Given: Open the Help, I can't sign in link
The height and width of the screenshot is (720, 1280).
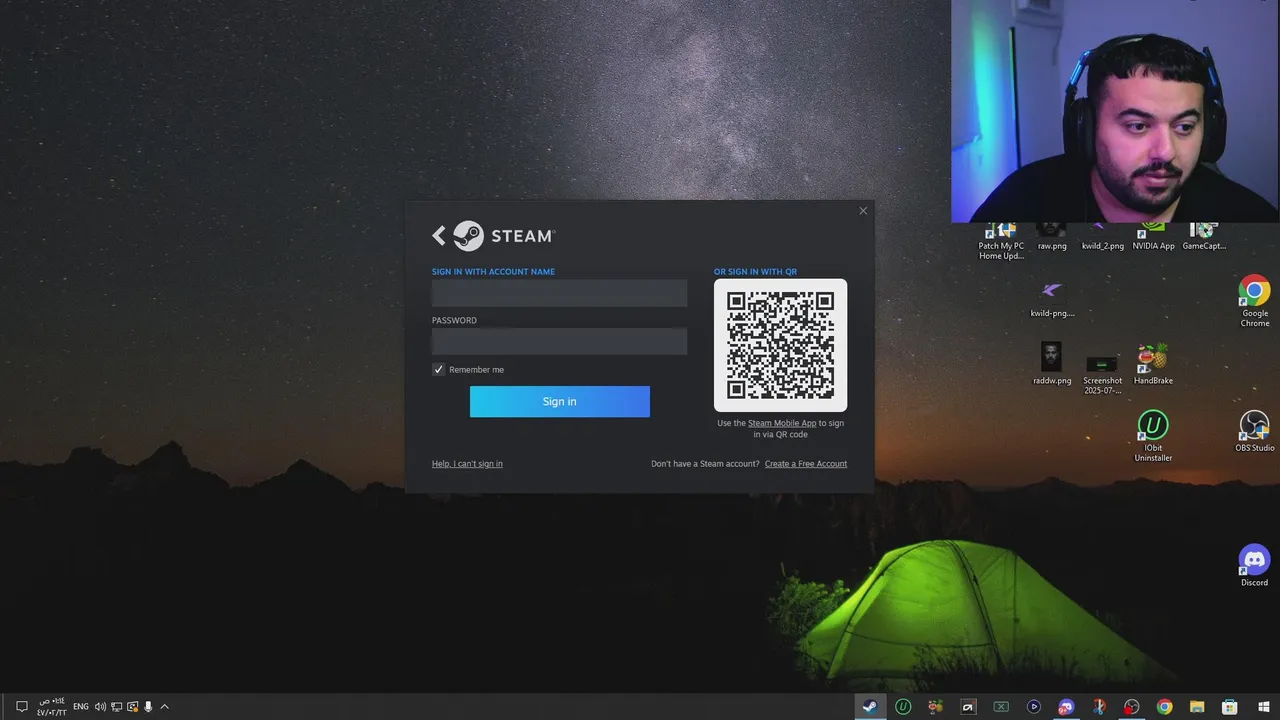Looking at the screenshot, I should pyautogui.click(x=467, y=464).
